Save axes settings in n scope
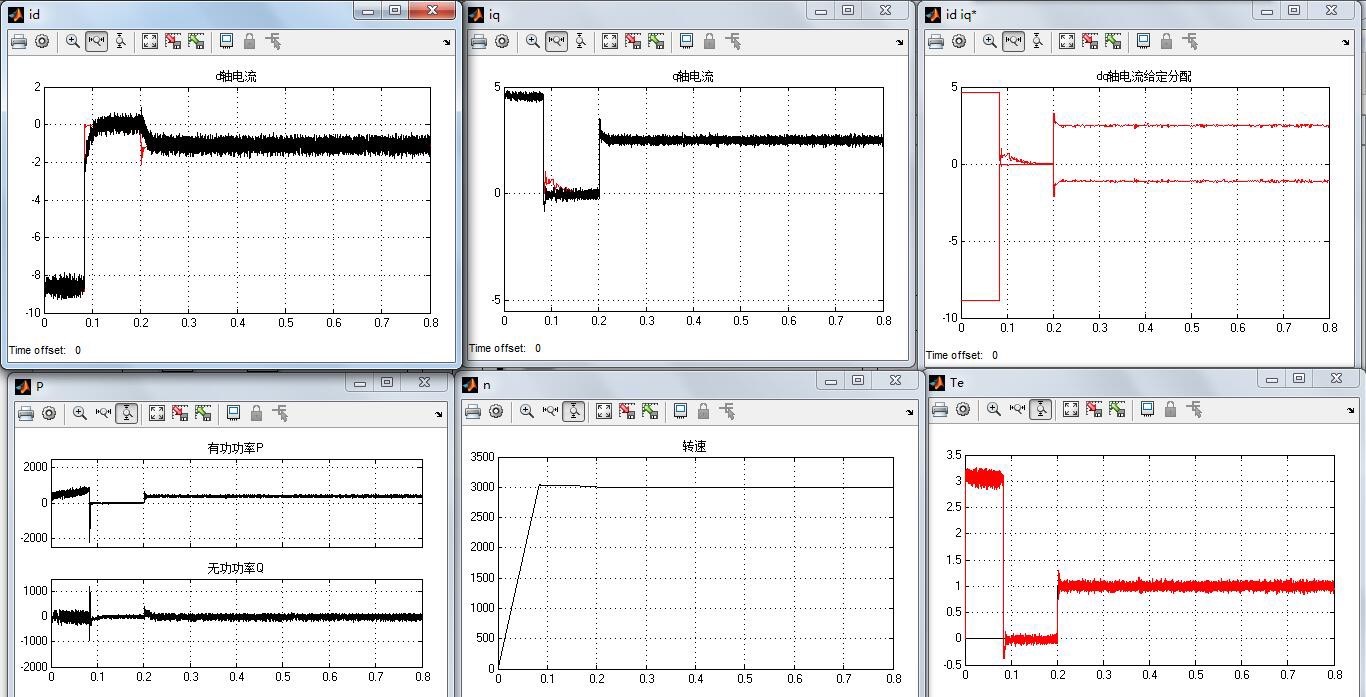 pos(627,411)
